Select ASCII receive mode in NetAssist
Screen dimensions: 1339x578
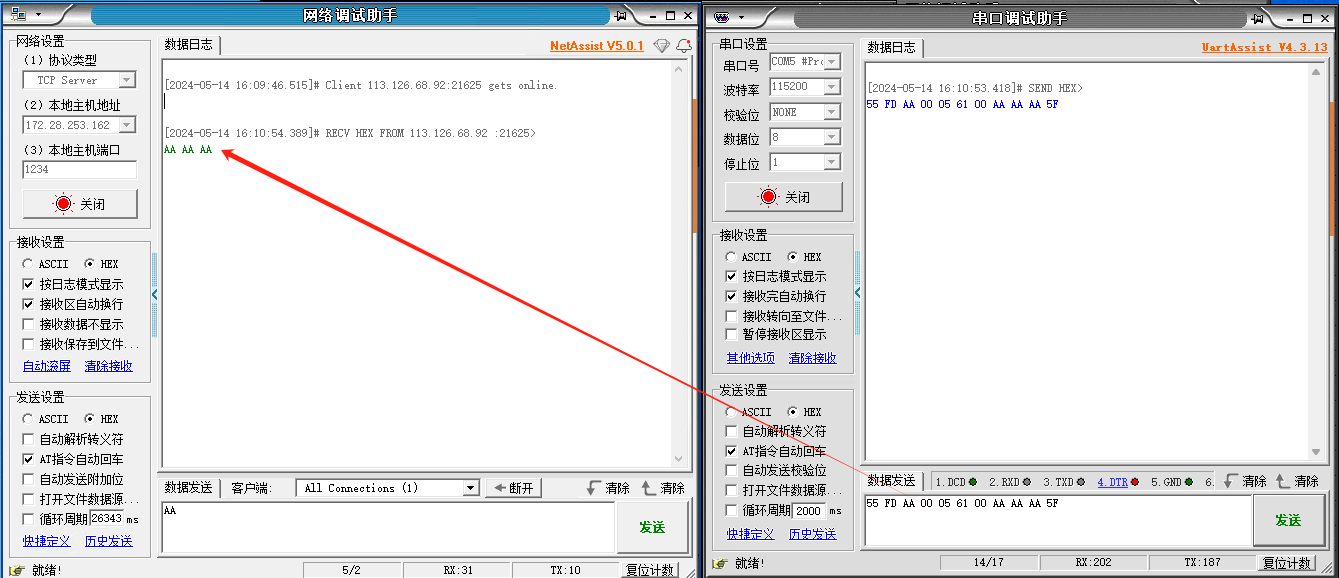click(x=30, y=264)
